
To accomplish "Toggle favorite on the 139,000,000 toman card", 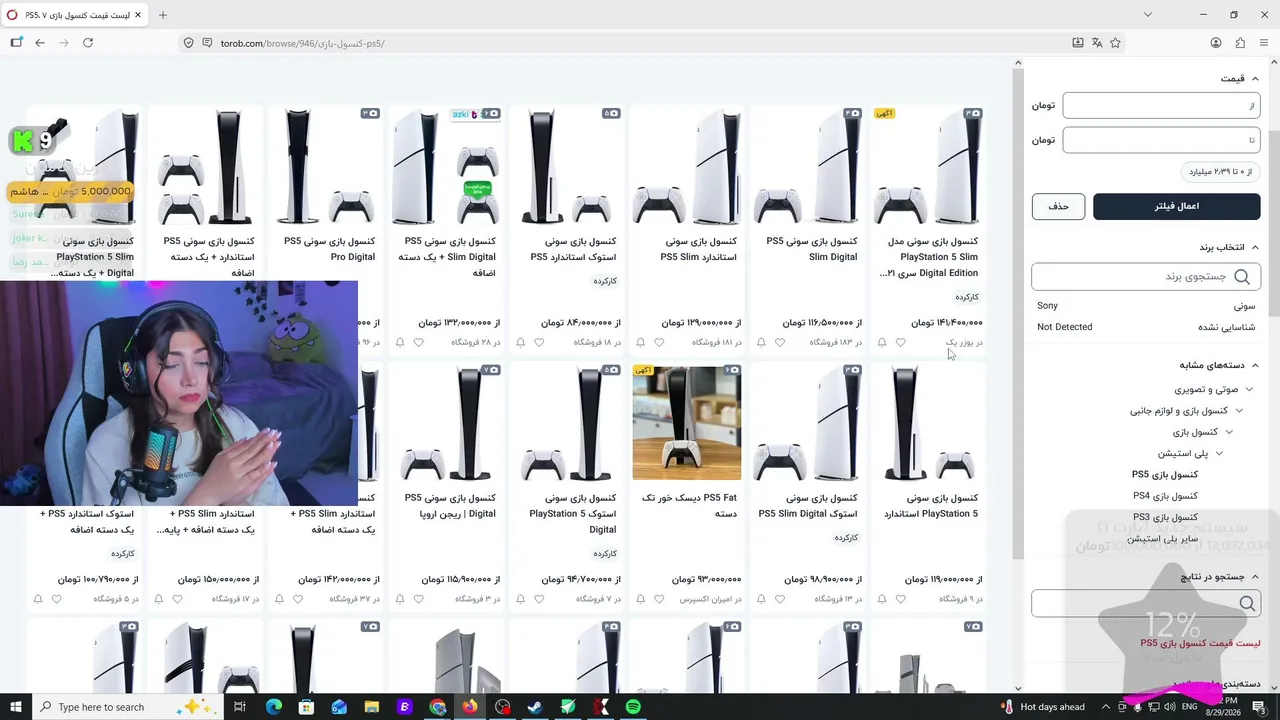I will [x=660, y=342].
